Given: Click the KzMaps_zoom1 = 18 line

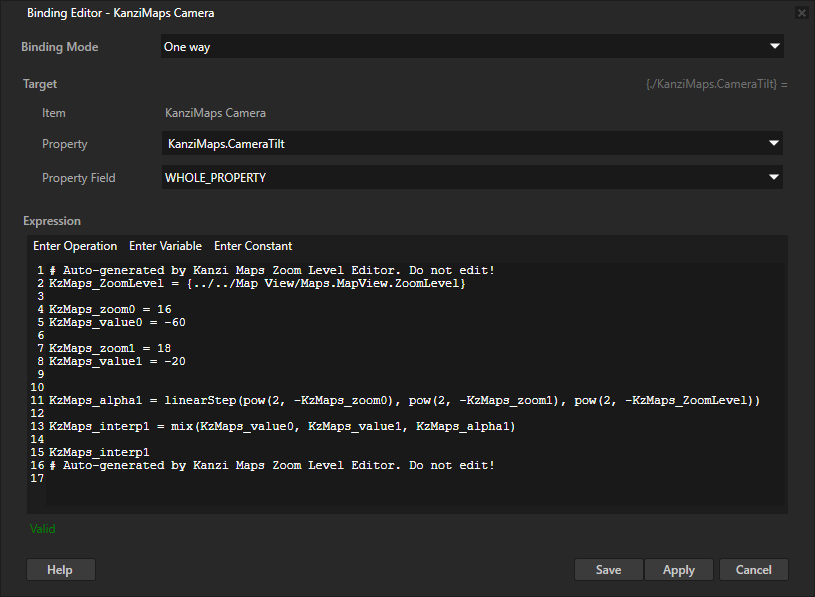Looking at the screenshot, I should pos(110,348).
